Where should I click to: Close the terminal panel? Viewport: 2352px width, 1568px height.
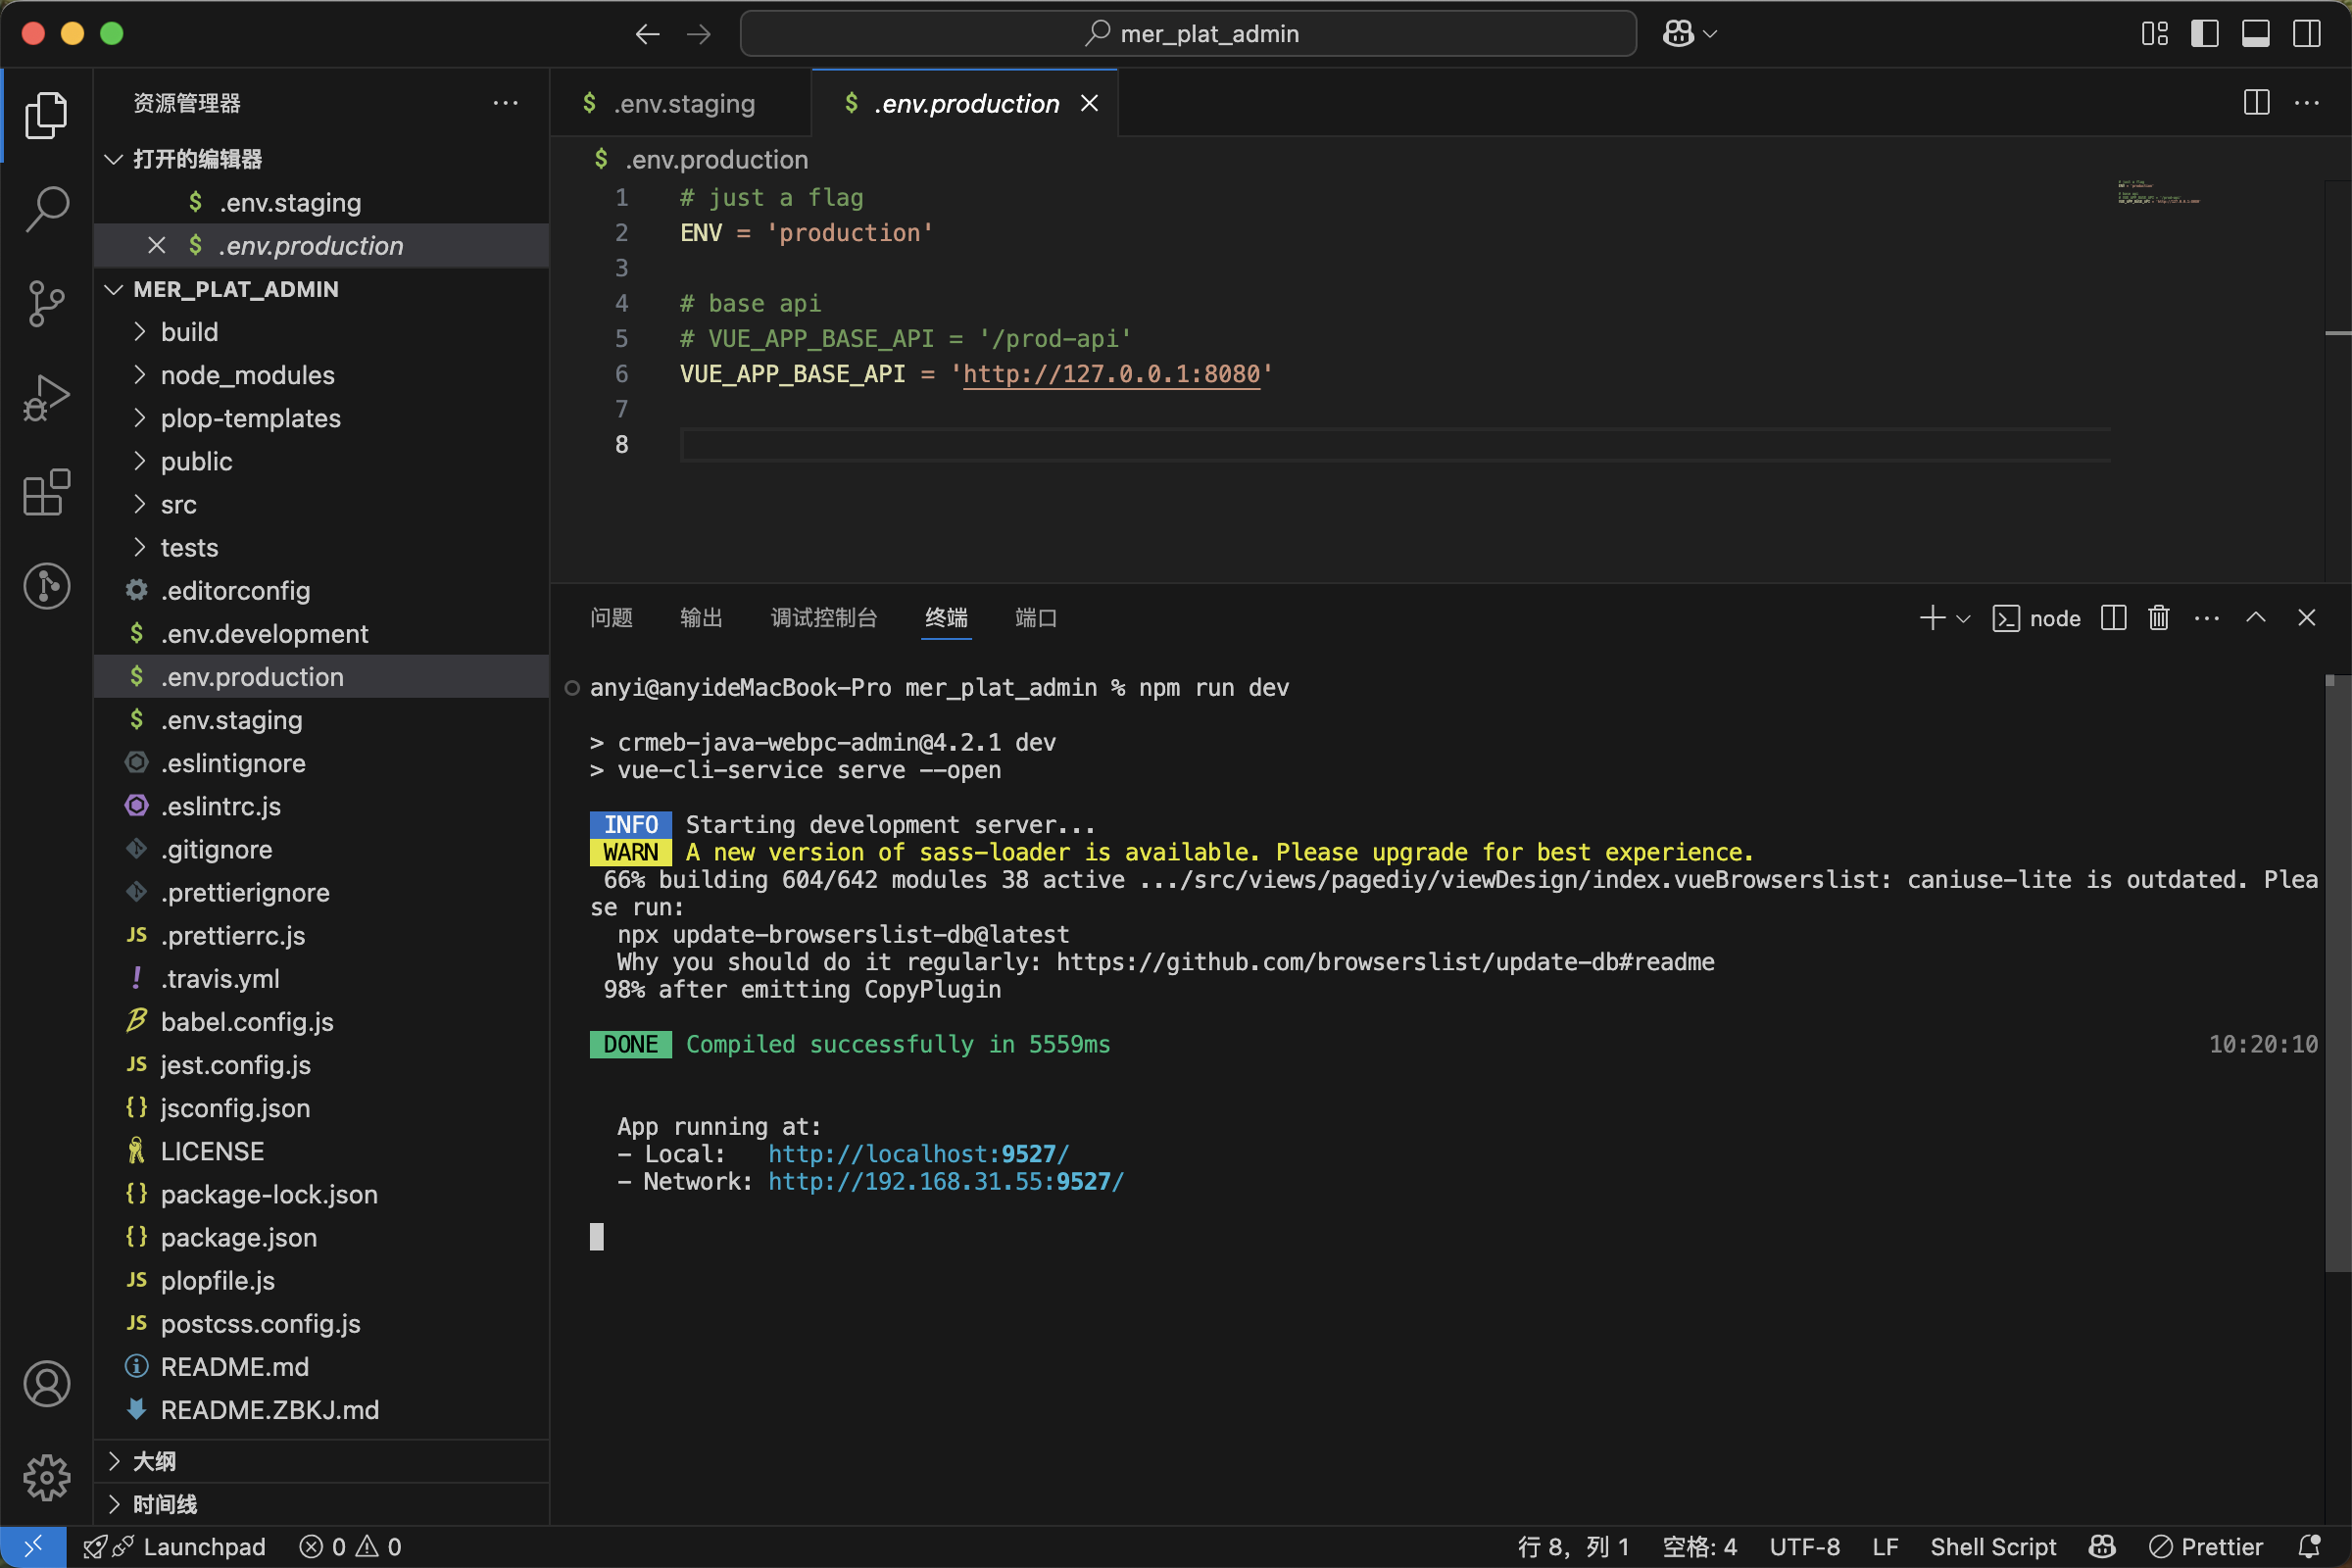(x=2306, y=618)
